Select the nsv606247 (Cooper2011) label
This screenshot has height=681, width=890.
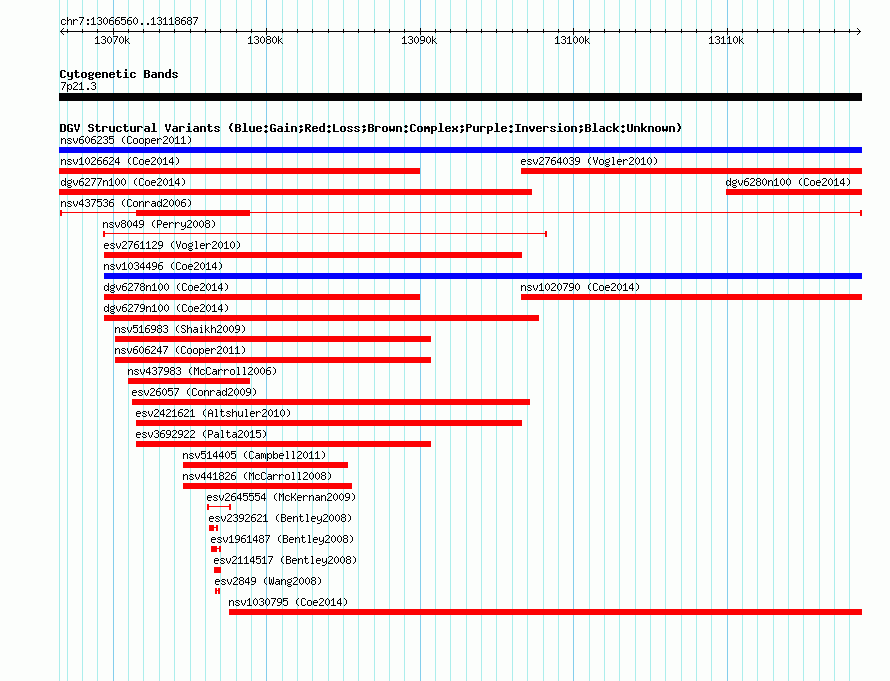pyautogui.click(x=180, y=350)
